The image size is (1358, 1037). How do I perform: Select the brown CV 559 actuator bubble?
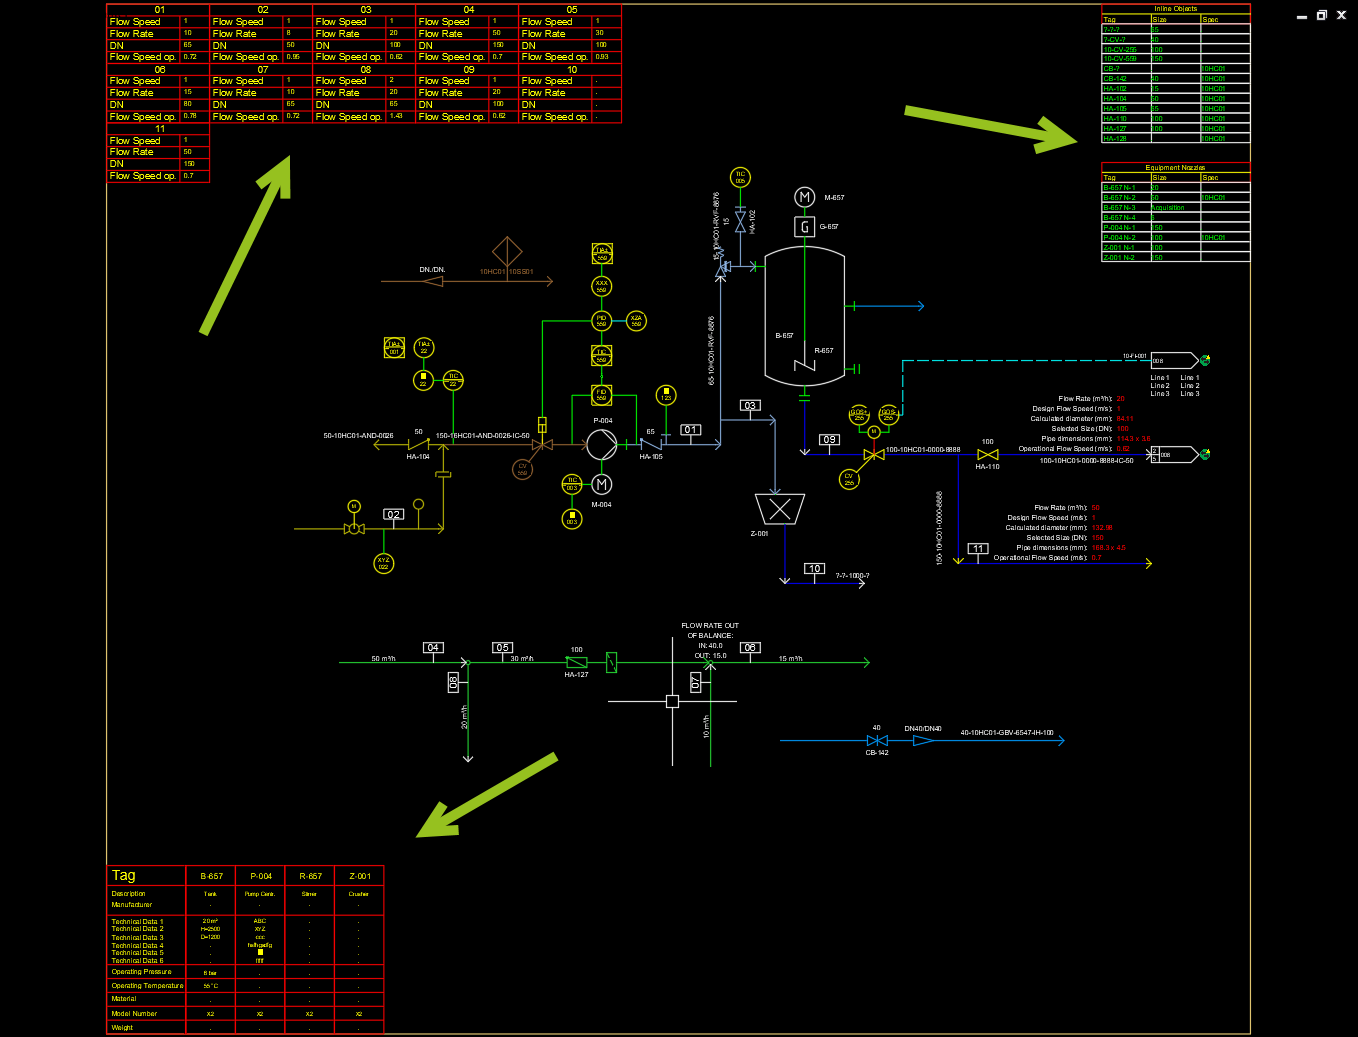tap(522, 469)
